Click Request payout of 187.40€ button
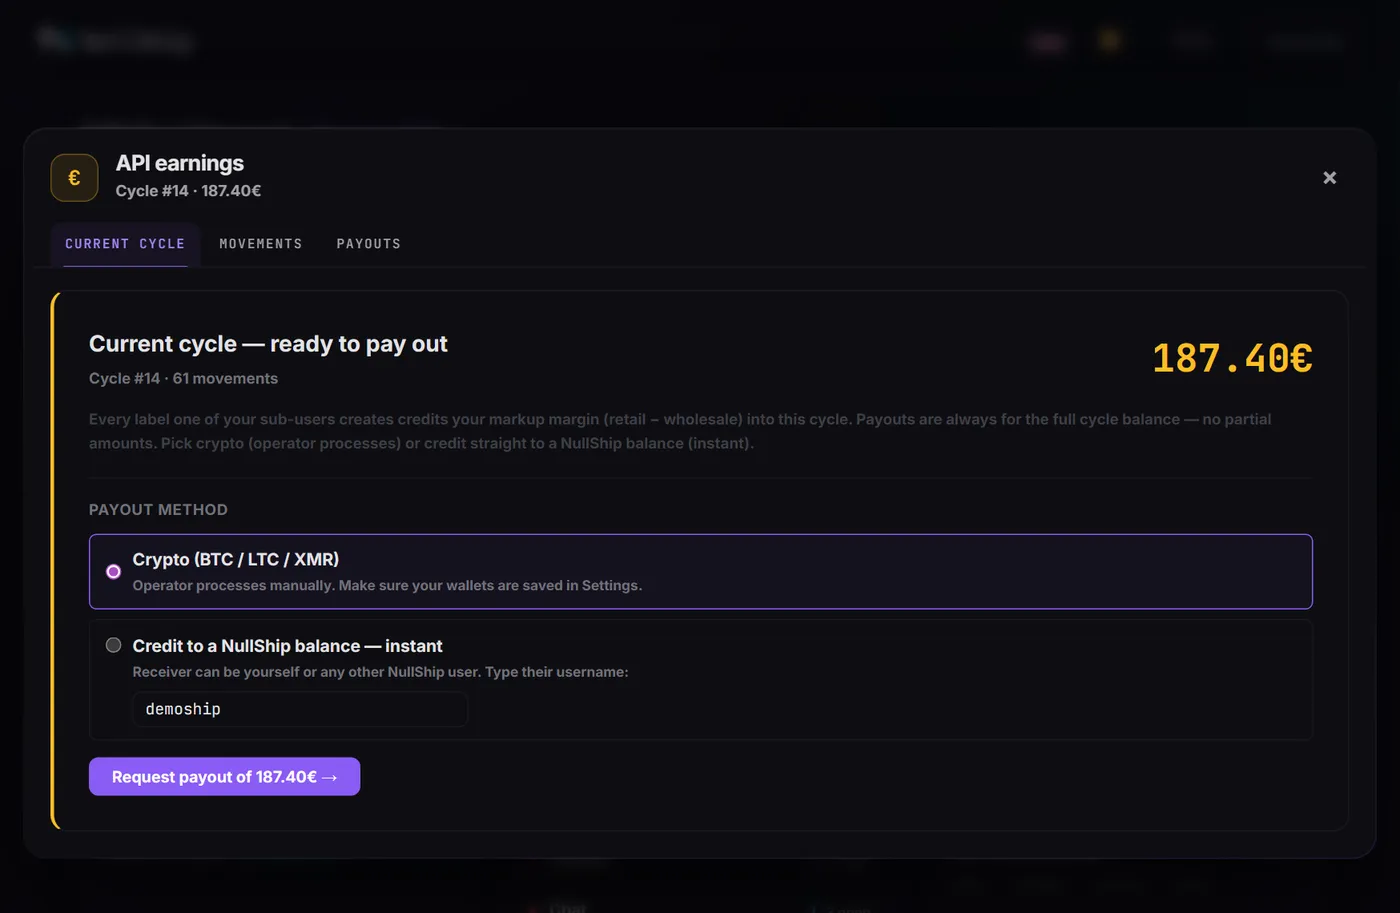 click(x=224, y=777)
